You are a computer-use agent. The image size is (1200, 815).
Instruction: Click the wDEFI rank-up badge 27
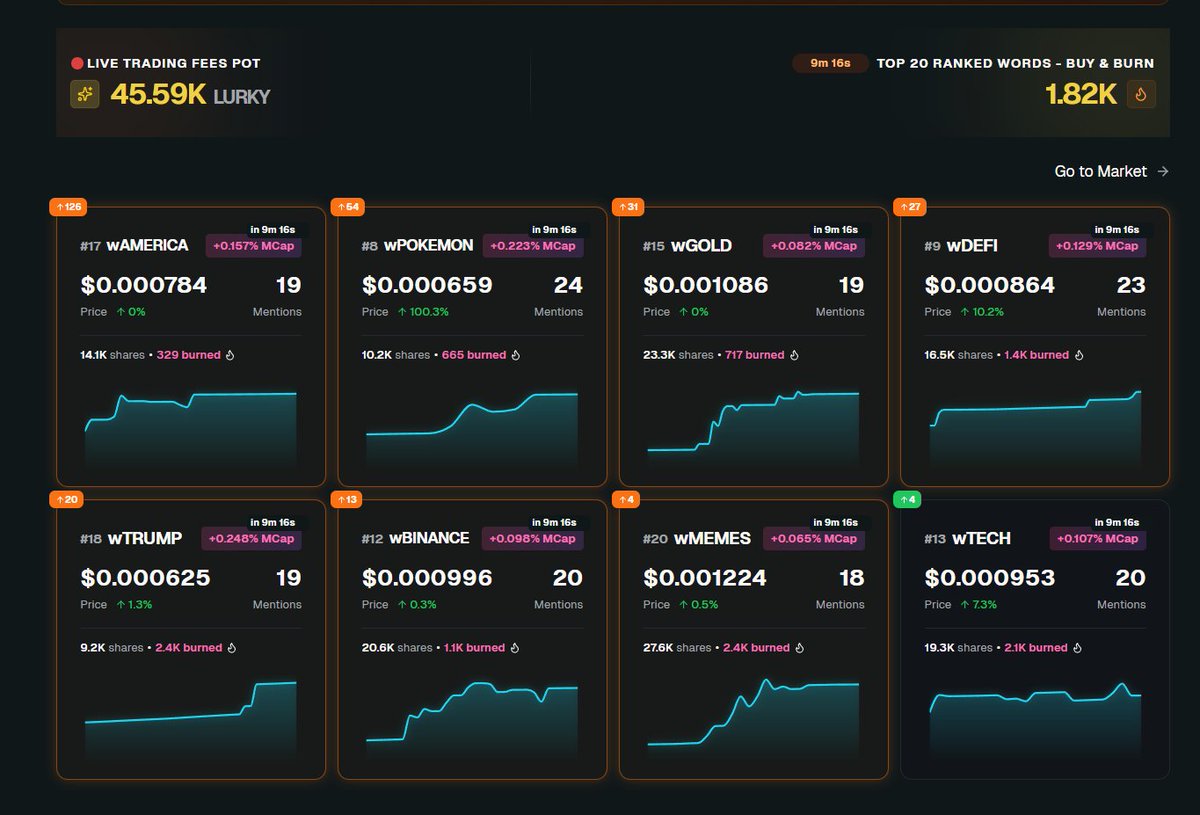pyautogui.click(x=910, y=207)
